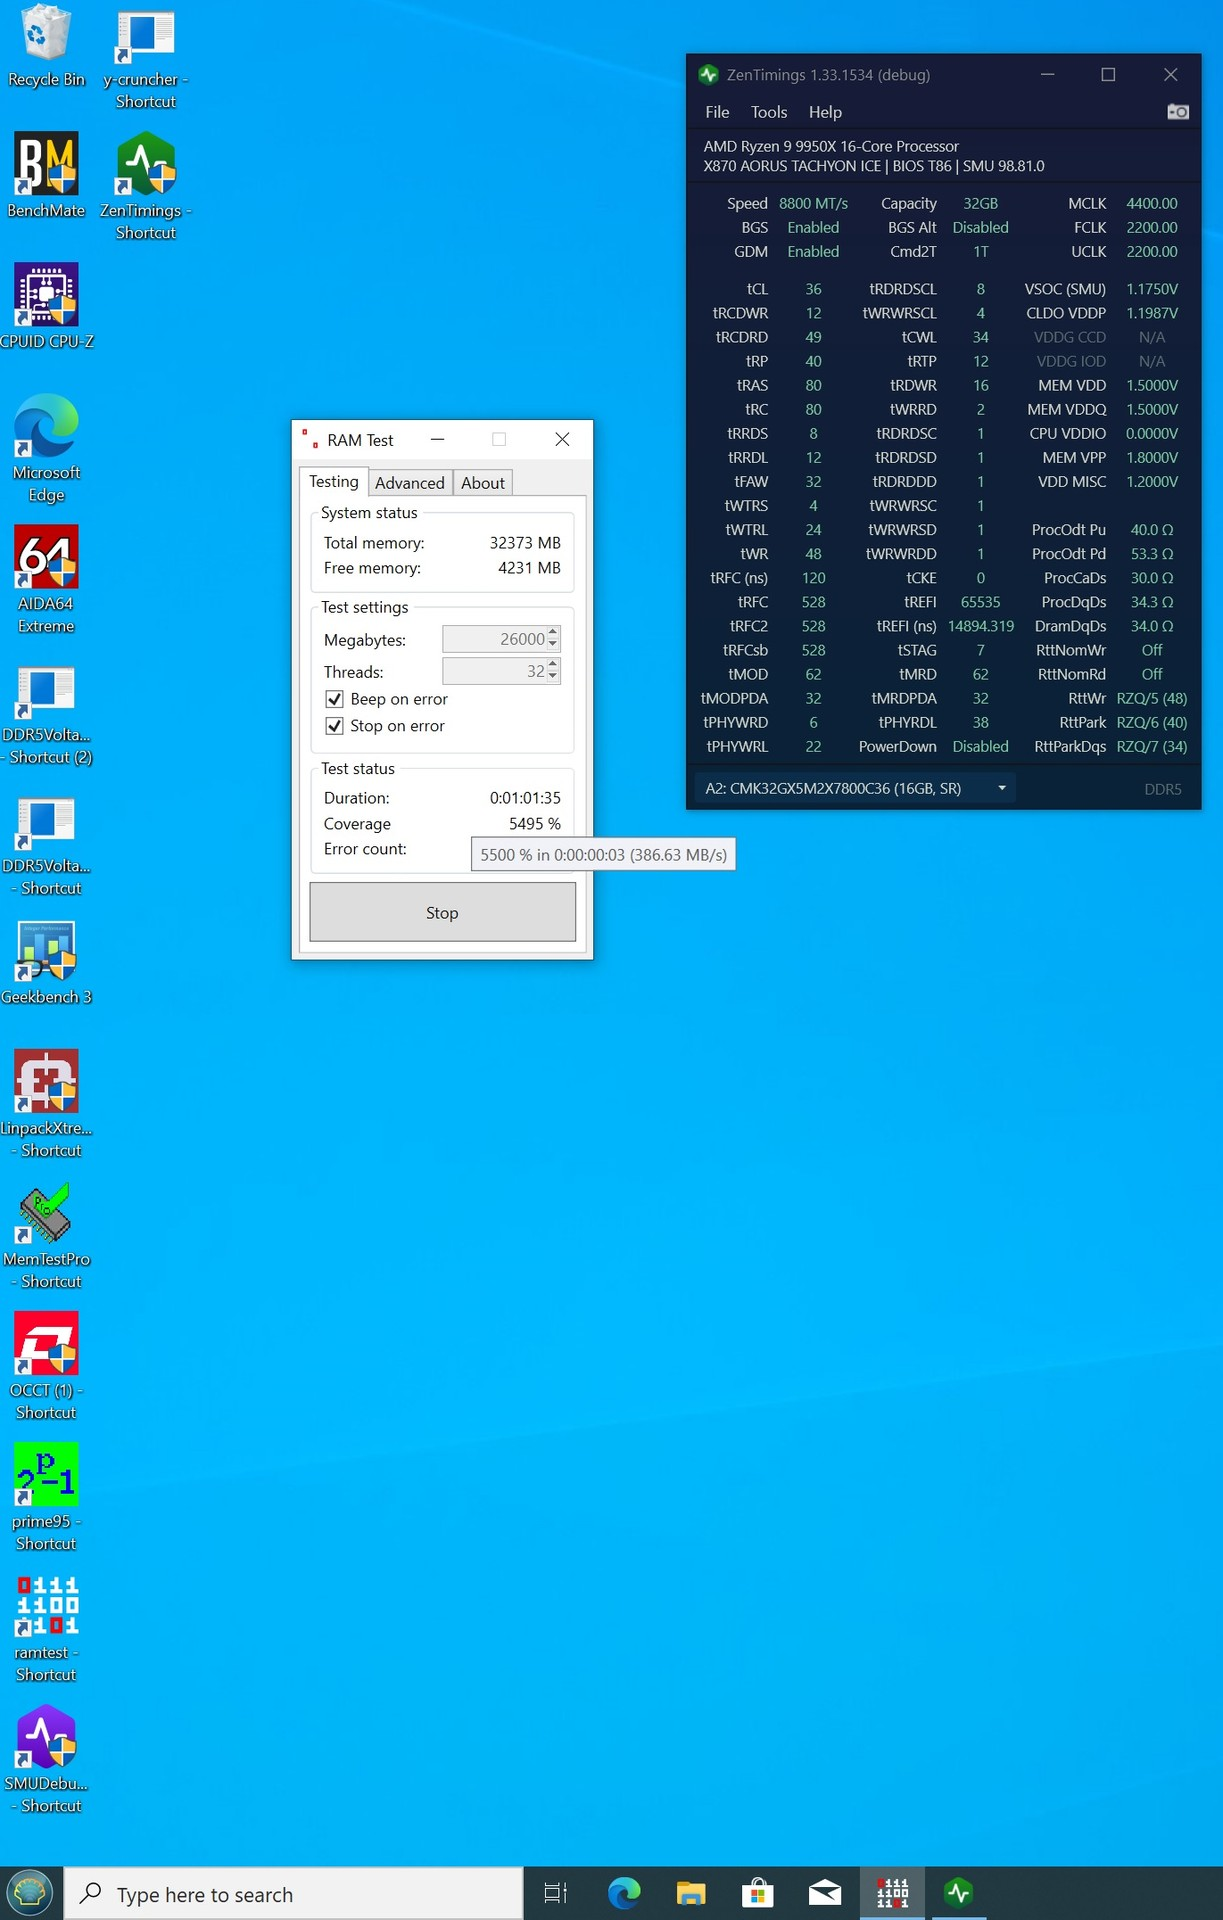The image size is (1223, 1920).
Task: Select the BenchMate desktop icon
Action: [x=46, y=176]
